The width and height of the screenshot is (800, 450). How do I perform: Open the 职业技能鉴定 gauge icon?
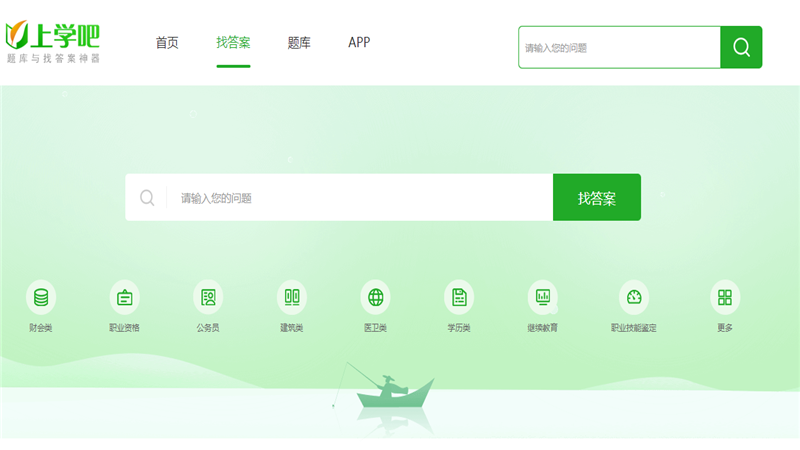tap(634, 297)
